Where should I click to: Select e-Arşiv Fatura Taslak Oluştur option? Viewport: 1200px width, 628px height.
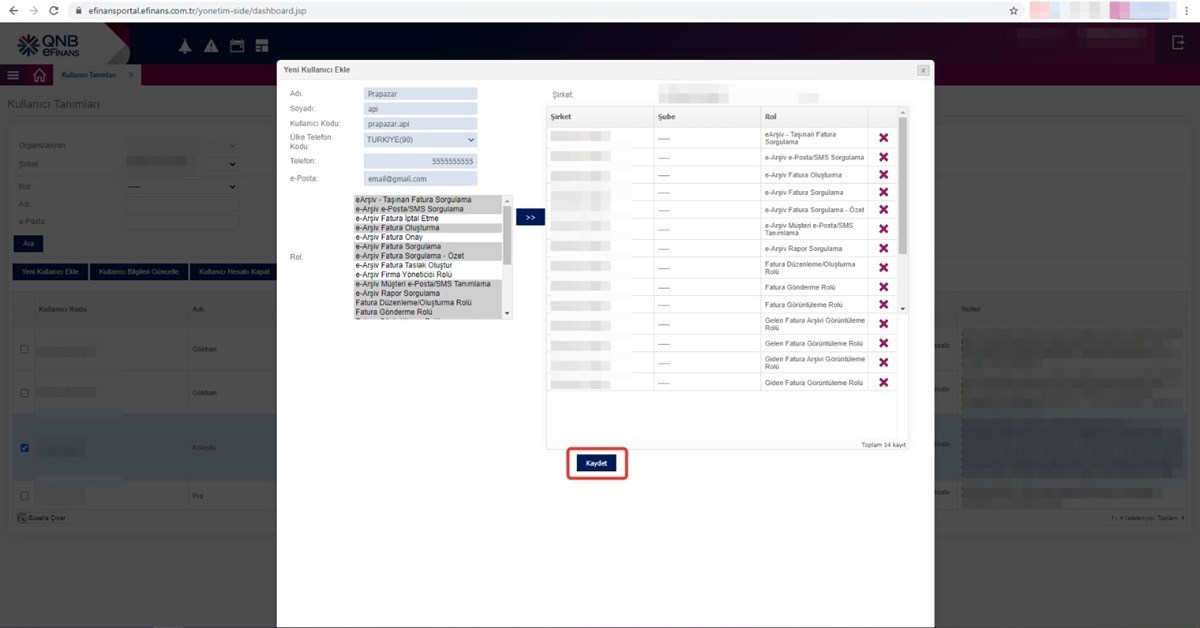[x=428, y=265]
